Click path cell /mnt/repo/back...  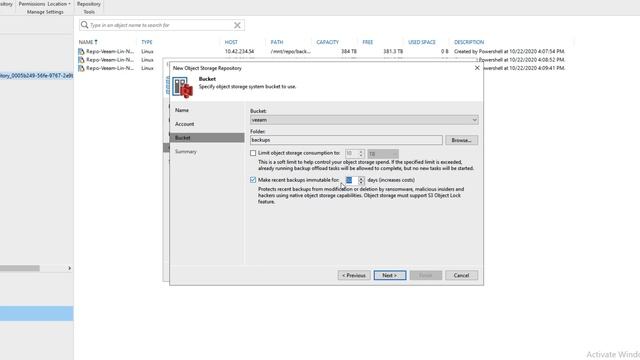(x=290, y=51)
